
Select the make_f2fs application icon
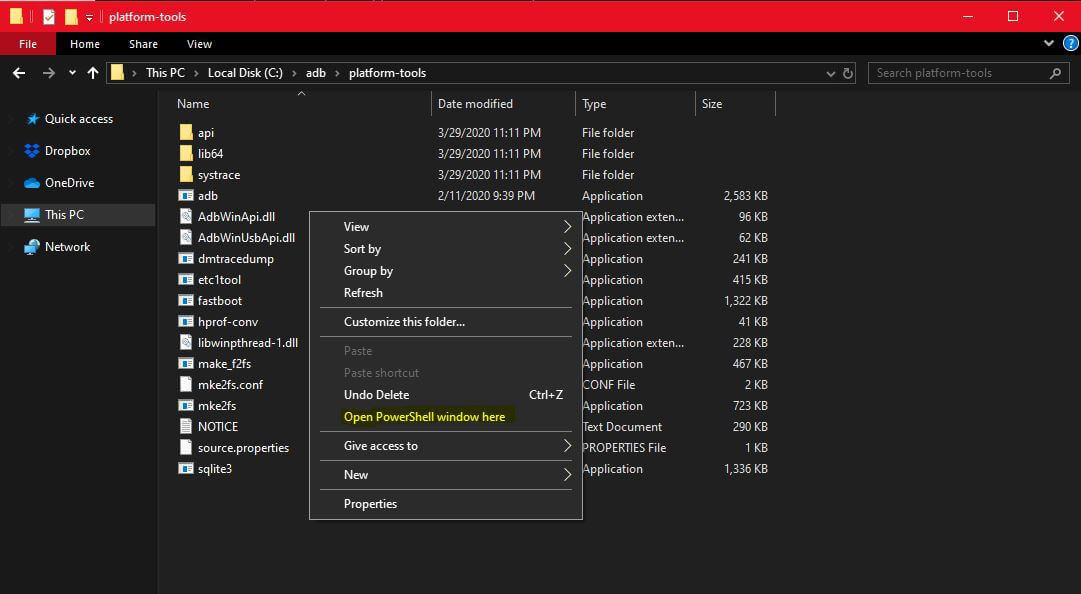[x=186, y=363]
